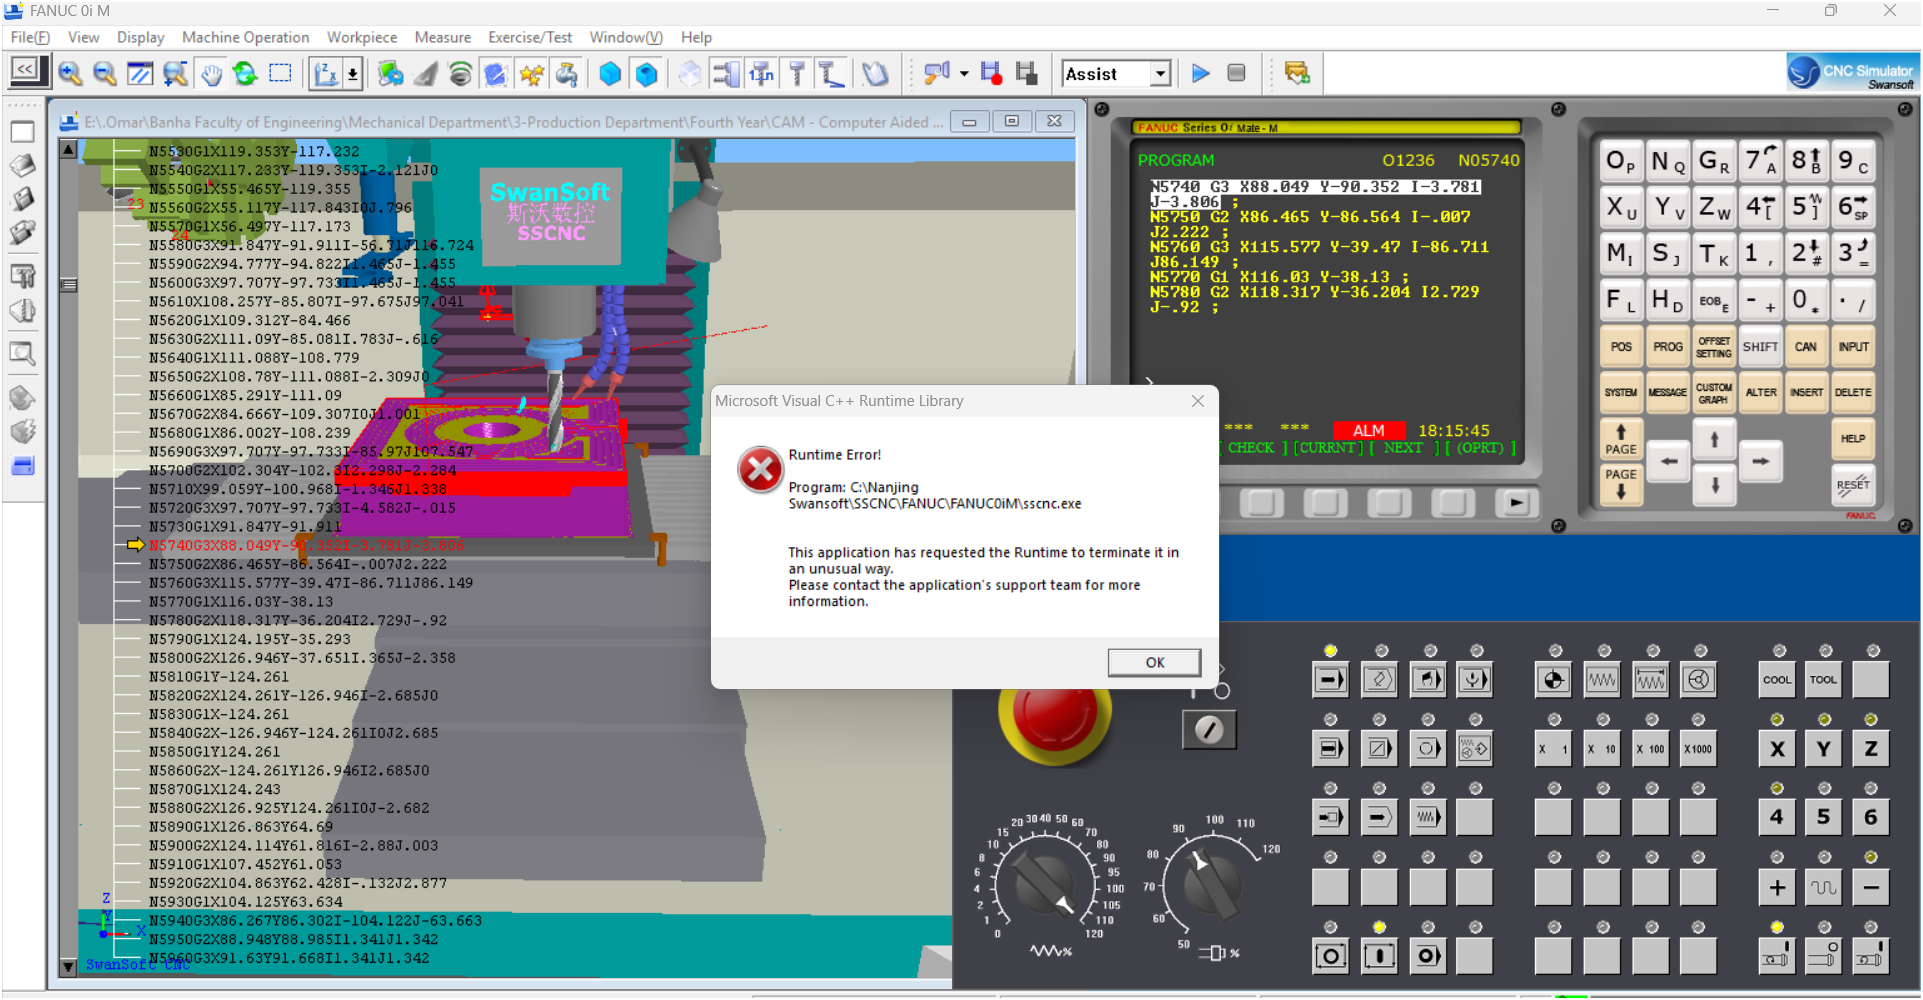Select the X 1 increment button
Viewport: 1923px width, 1000px height.
[x=1553, y=749]
